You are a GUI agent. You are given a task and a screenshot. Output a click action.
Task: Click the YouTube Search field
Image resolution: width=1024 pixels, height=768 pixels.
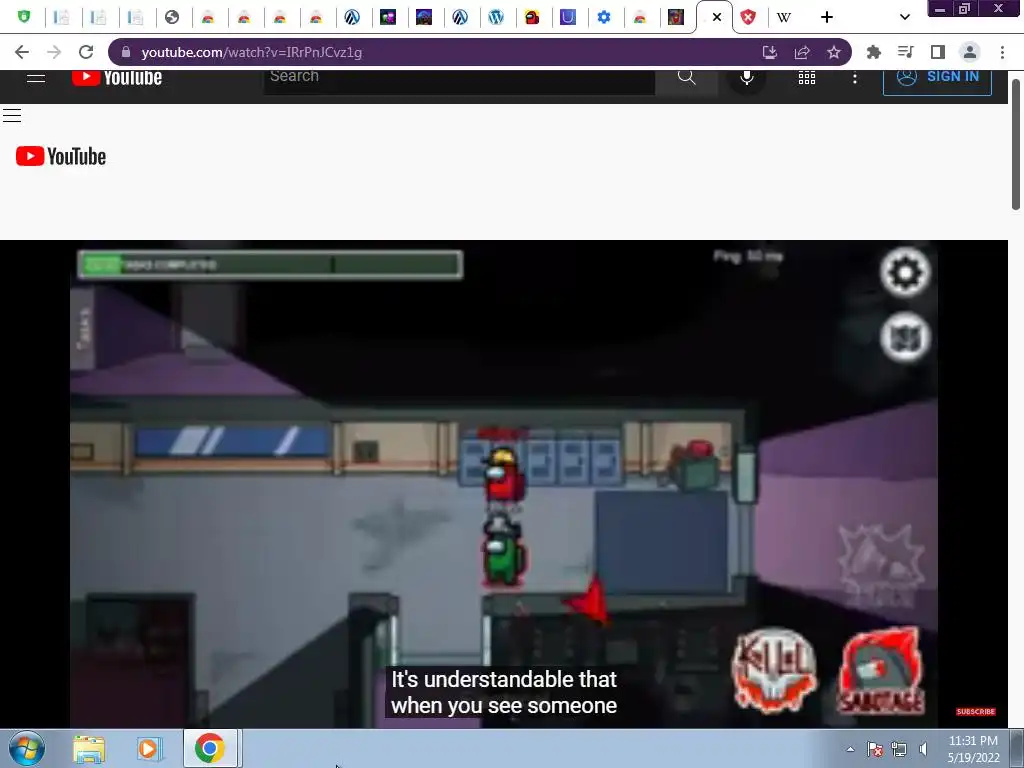459,80
